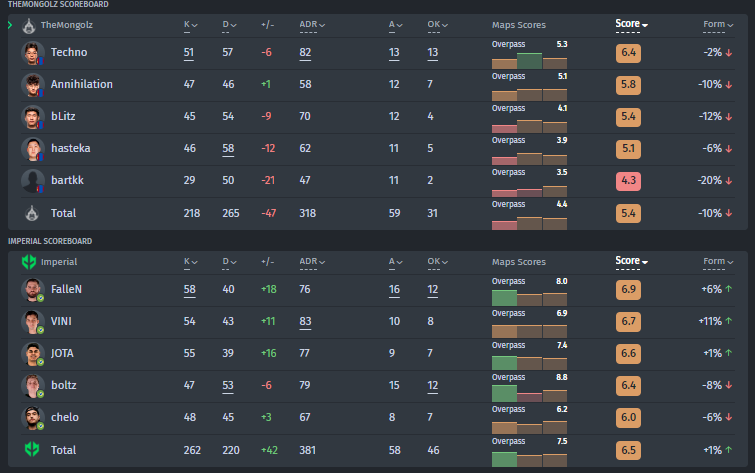Click boltz's player avatar

click(30, 386)
